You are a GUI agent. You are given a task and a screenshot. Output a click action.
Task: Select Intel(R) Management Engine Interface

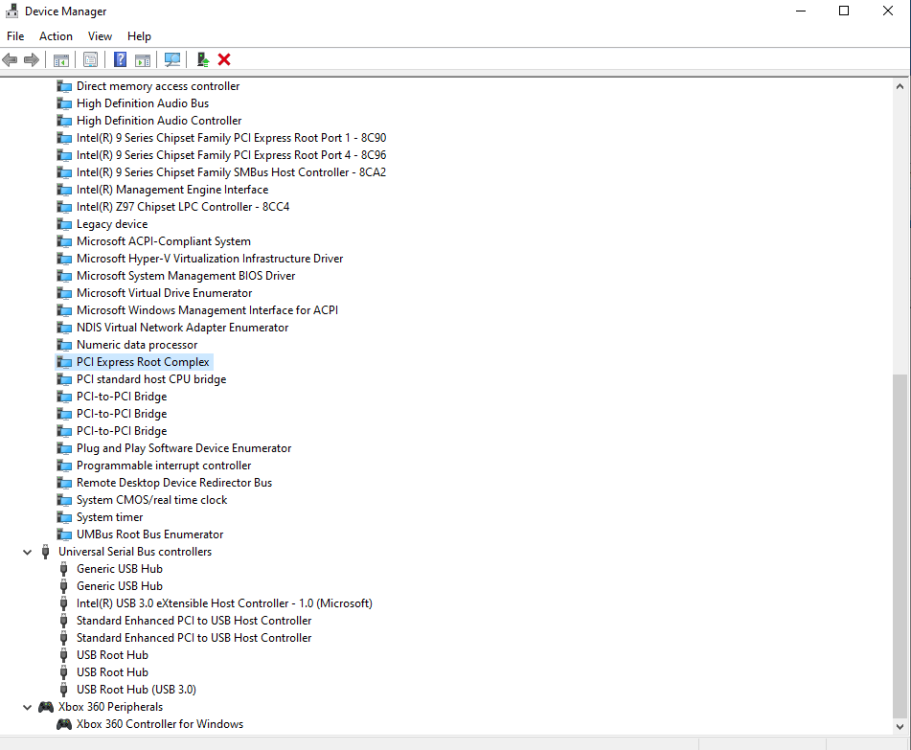(x=173, y=189)
